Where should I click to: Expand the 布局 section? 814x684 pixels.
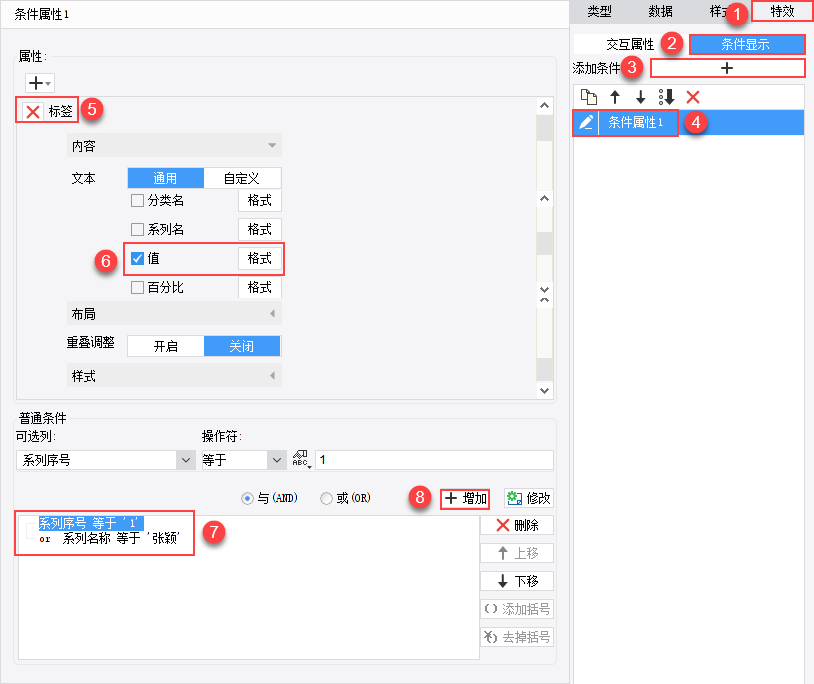(x=174, y=314)
